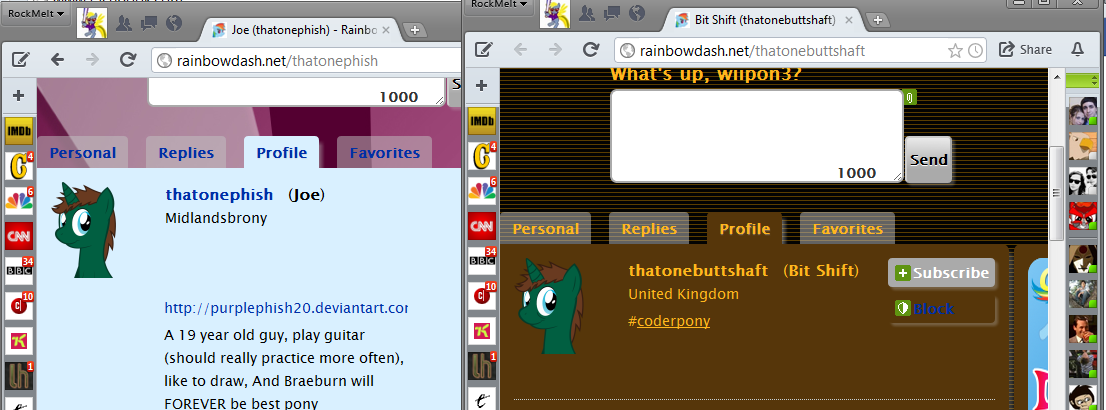Image resolution: width=1106 pixels, height=410 pixels.
Task: Open the CNN app in the left window sidebar
Action: (x=18, y=236)
